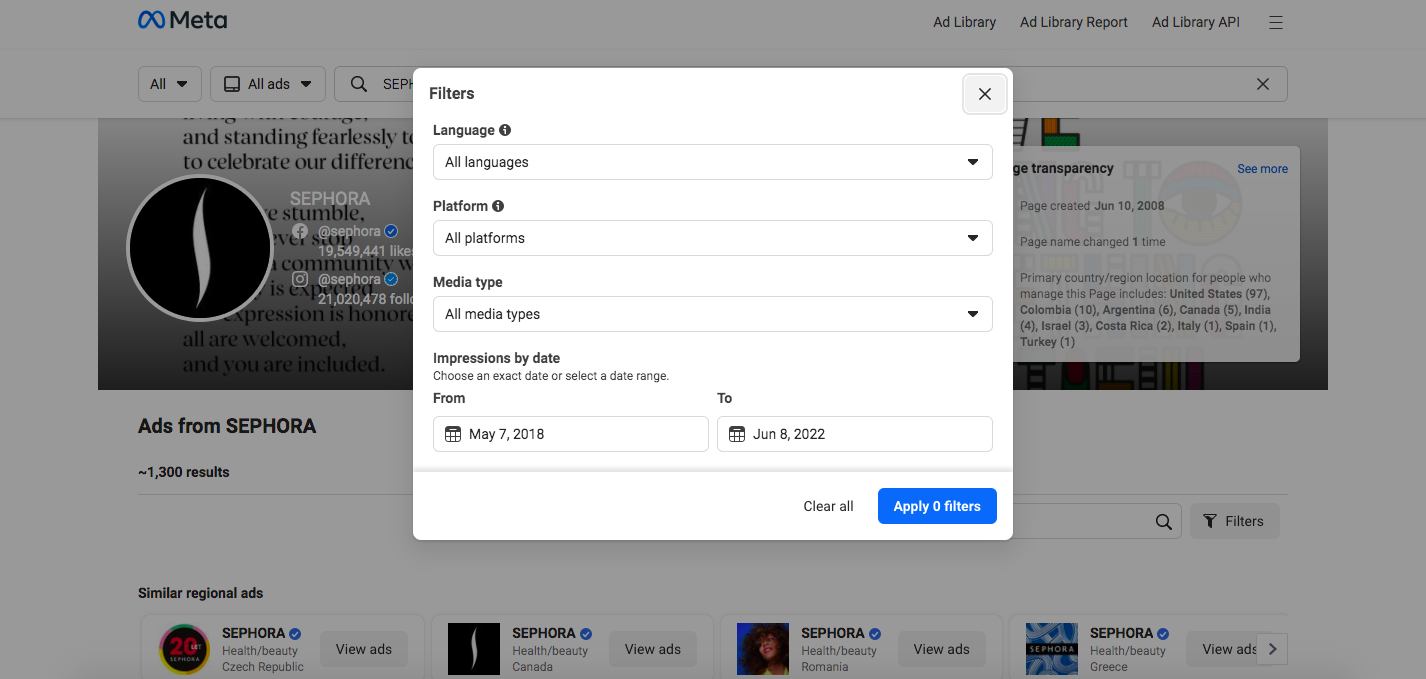
Task: Click the From date calendar icon
Action: pyautogui.click(x=453, y=434)
